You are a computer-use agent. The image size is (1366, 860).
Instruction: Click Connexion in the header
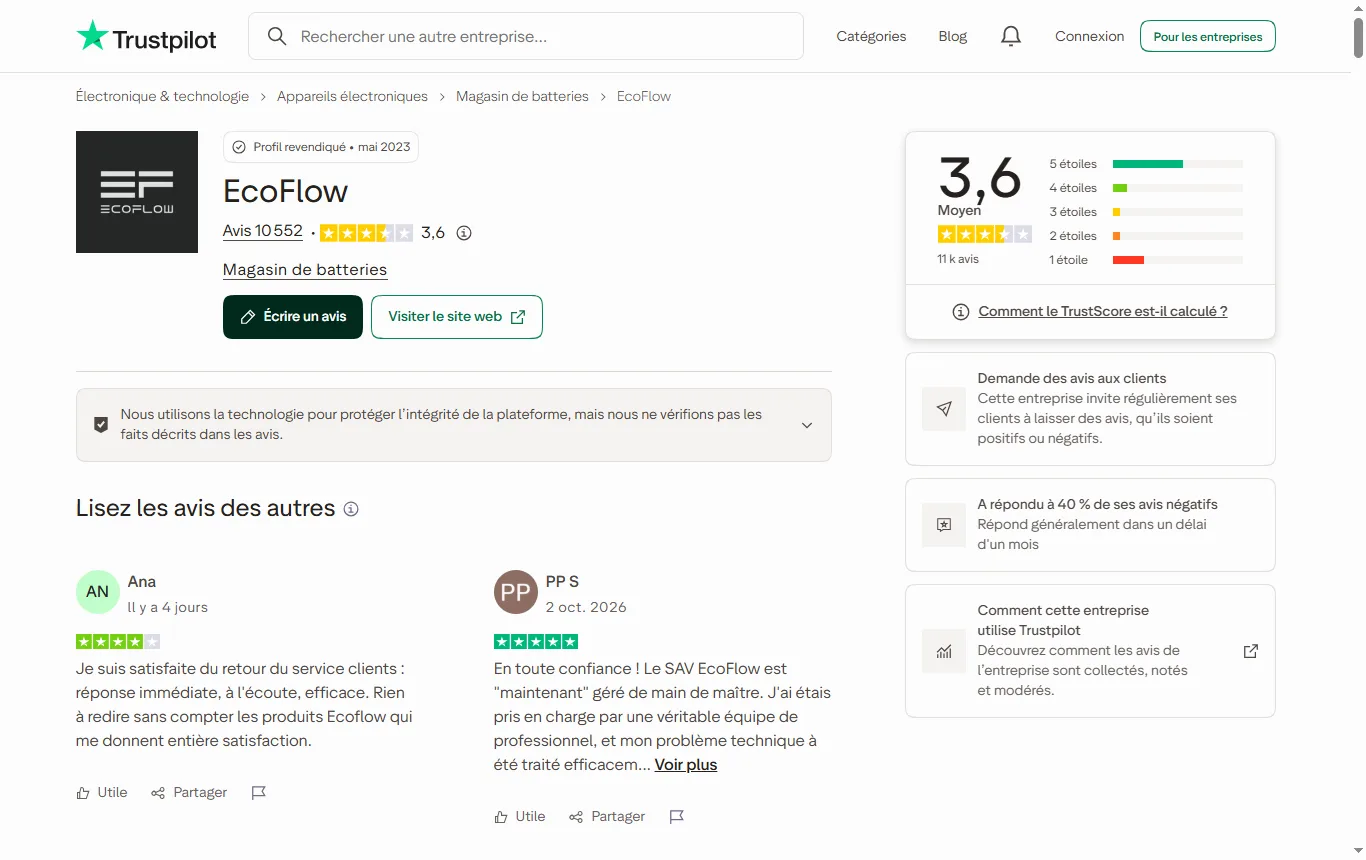(x=1090, y=36)
